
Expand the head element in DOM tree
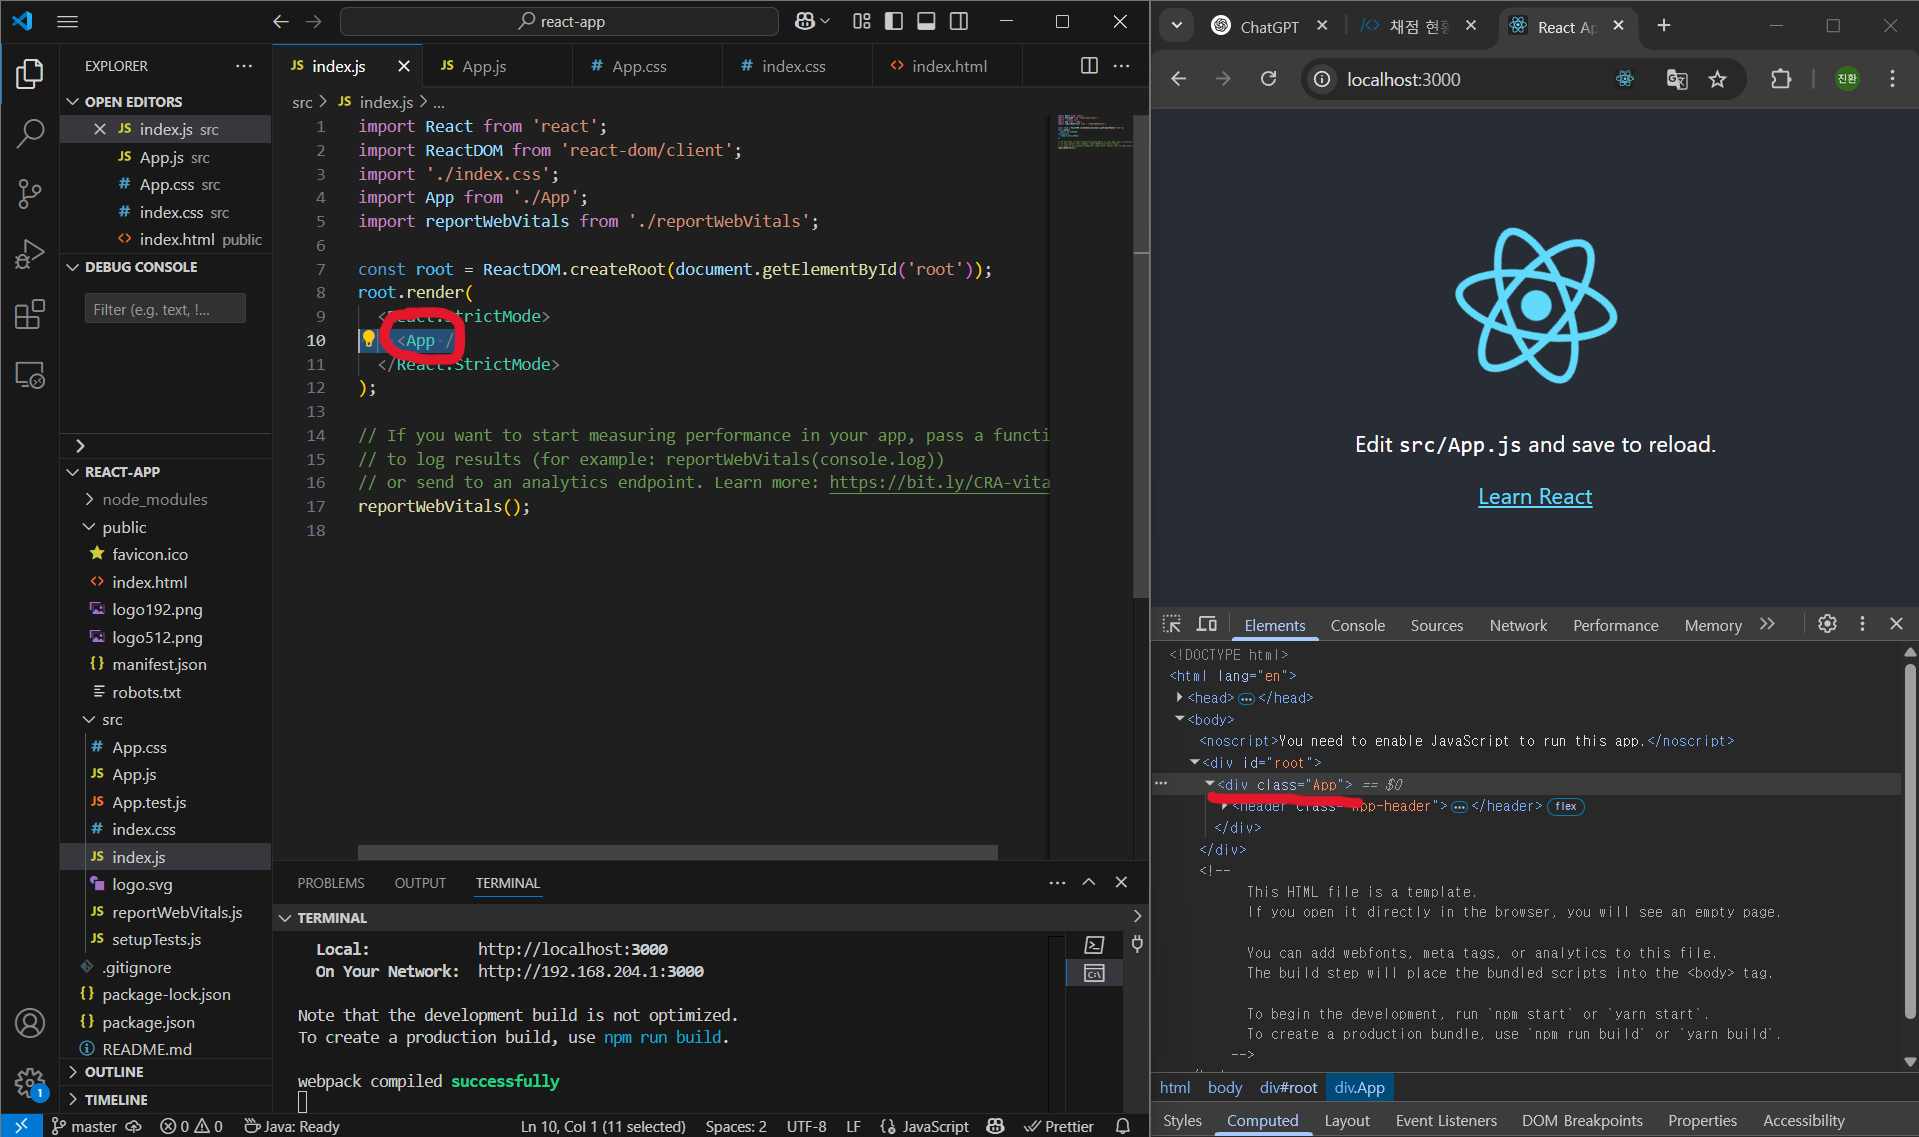[1180, 698]
